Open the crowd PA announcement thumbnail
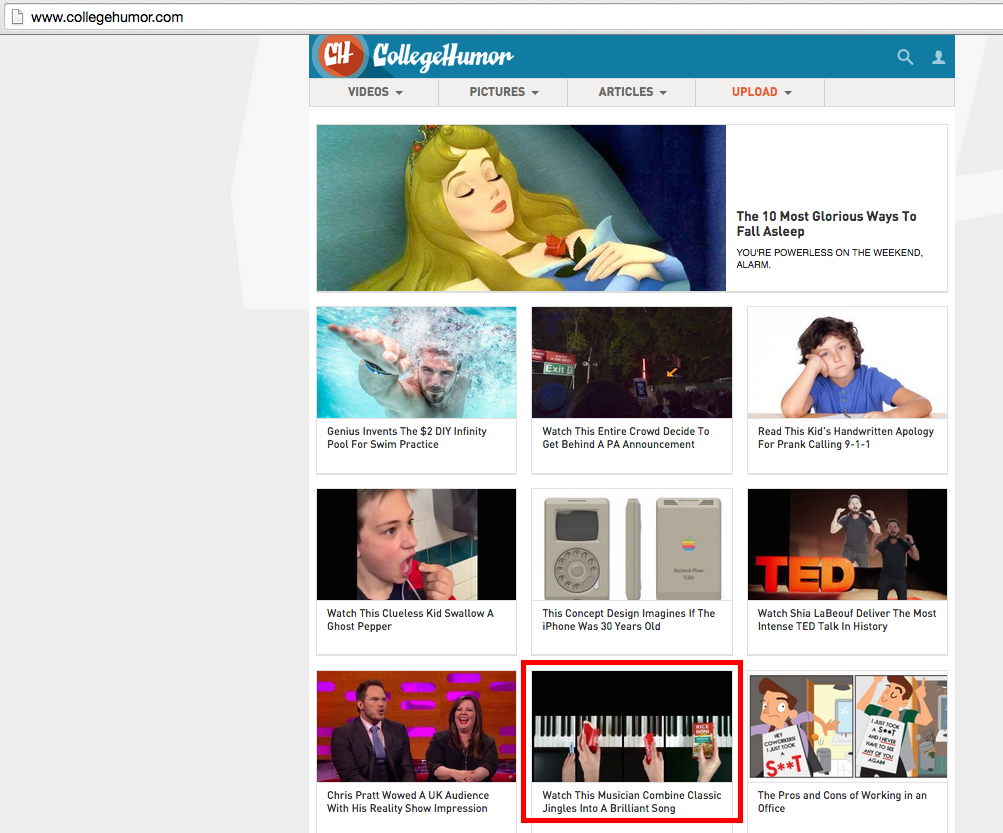The image size is (1003, 833). 632,363
